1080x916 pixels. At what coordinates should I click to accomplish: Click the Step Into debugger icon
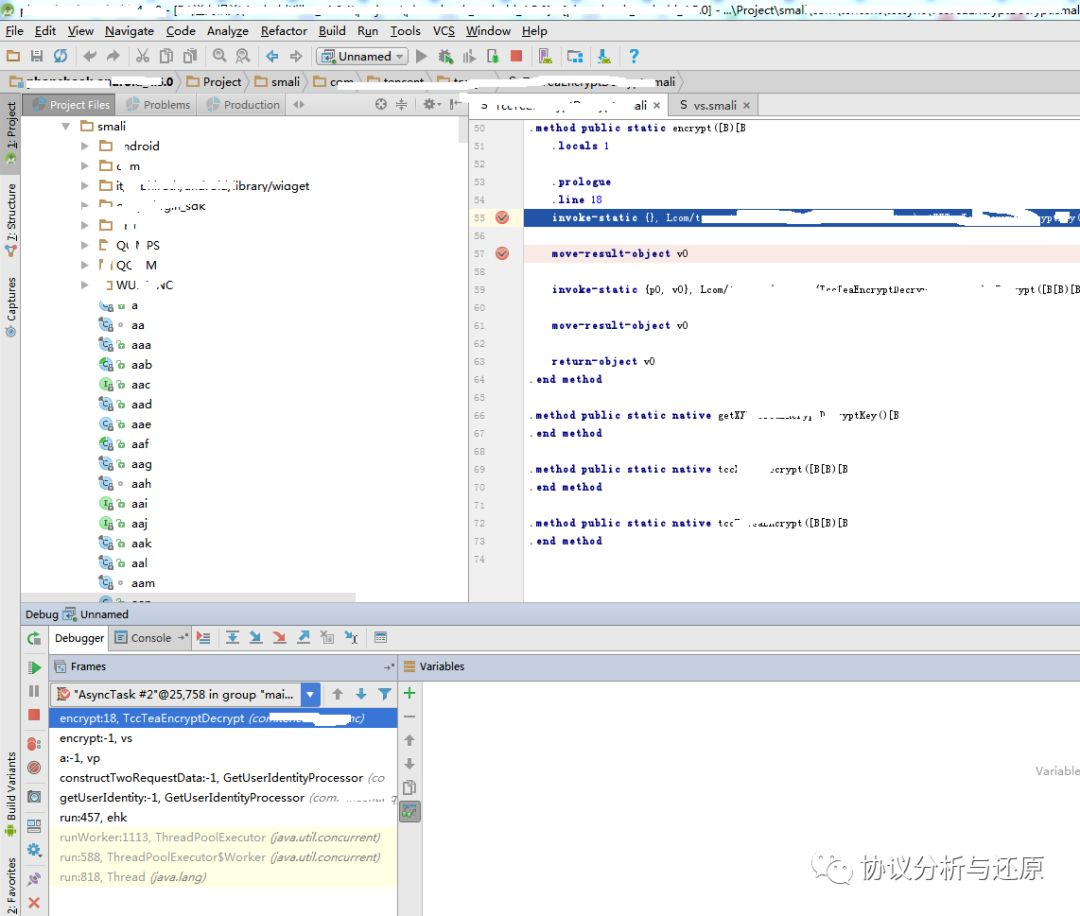[256, 637]
